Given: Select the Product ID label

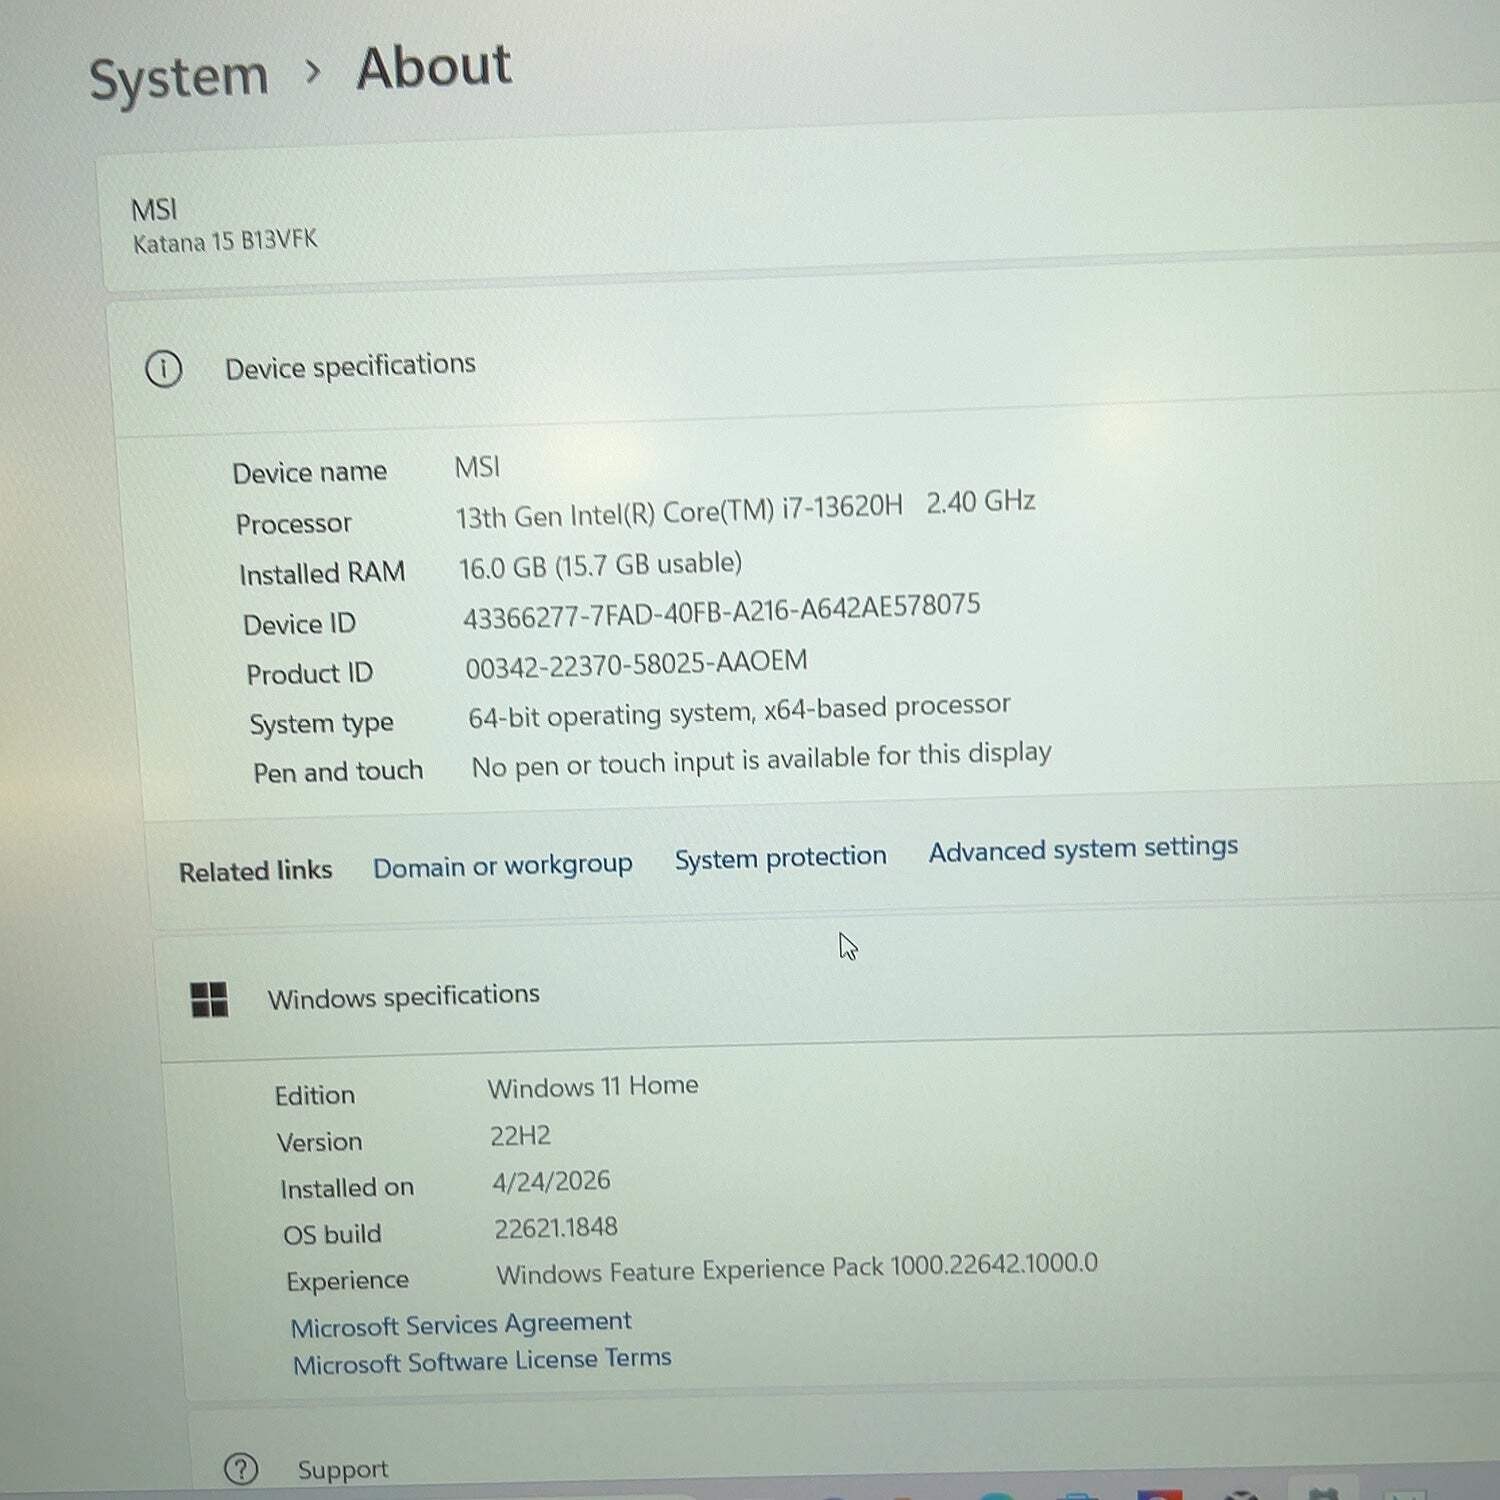Looking at the screenshot, I should tap(310, 674).
